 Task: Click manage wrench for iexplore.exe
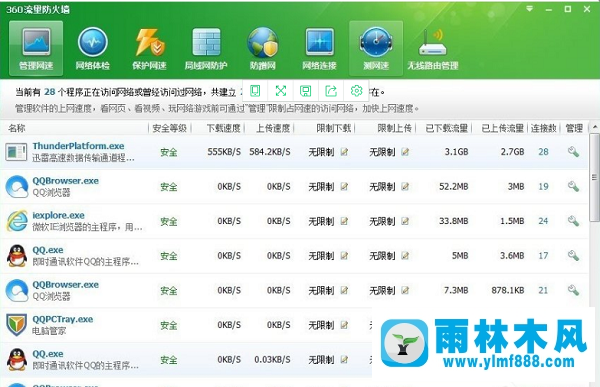coord(573,221)
